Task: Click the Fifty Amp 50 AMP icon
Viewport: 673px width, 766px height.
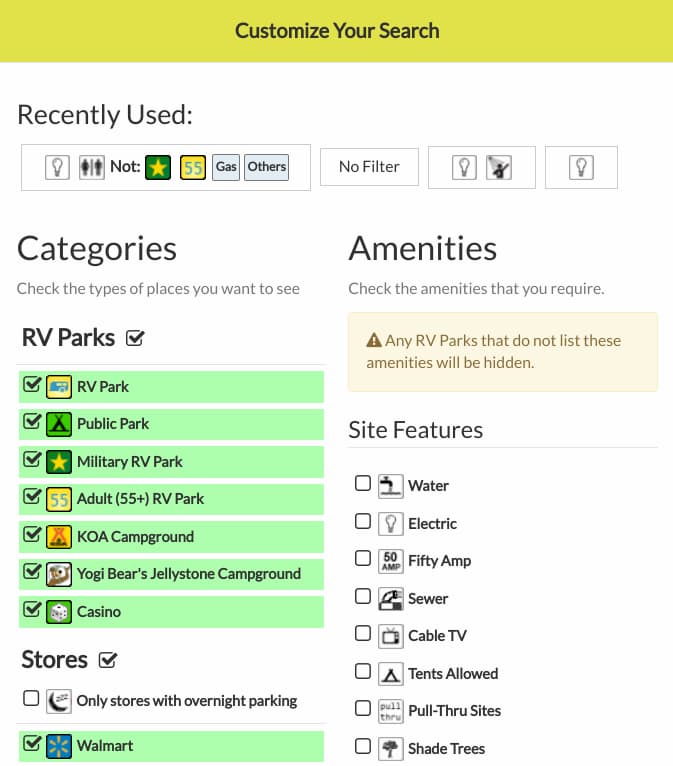Action: click(x=391, y=561)
